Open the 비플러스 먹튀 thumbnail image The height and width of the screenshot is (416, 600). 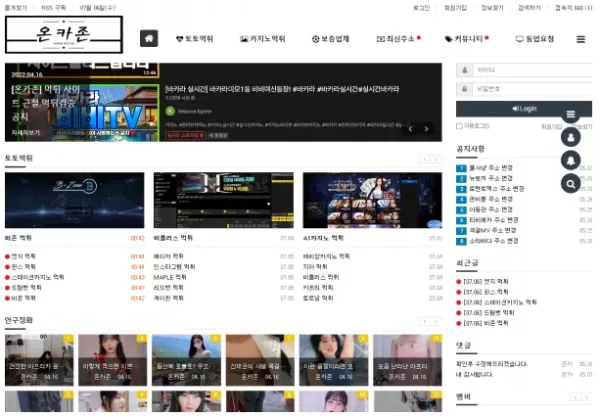223,200
